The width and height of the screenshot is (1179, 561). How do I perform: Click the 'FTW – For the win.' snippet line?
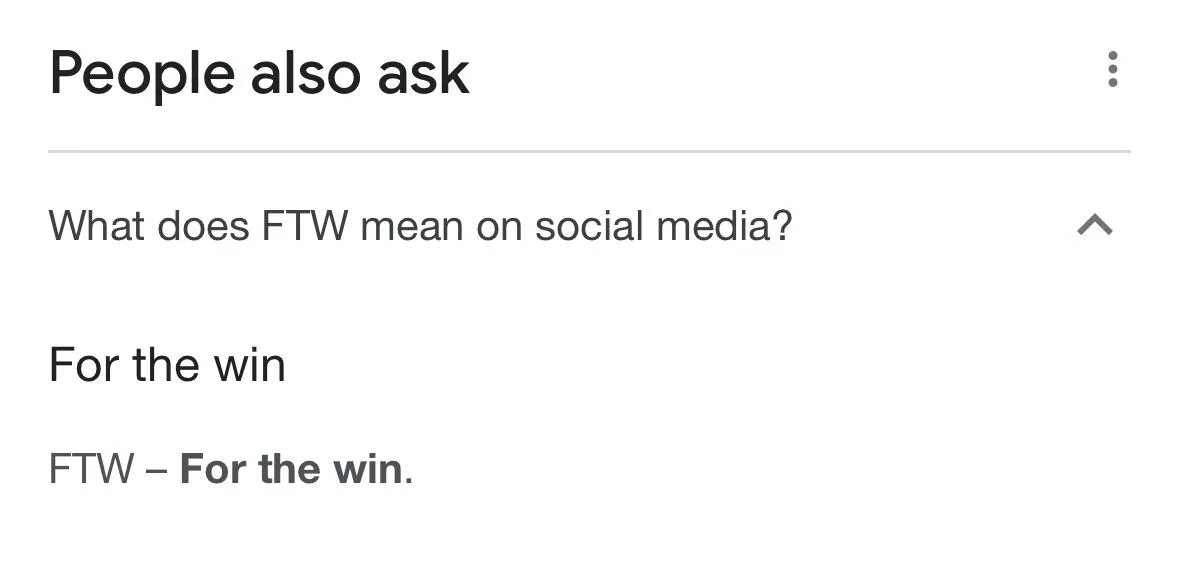coord(231,469)
